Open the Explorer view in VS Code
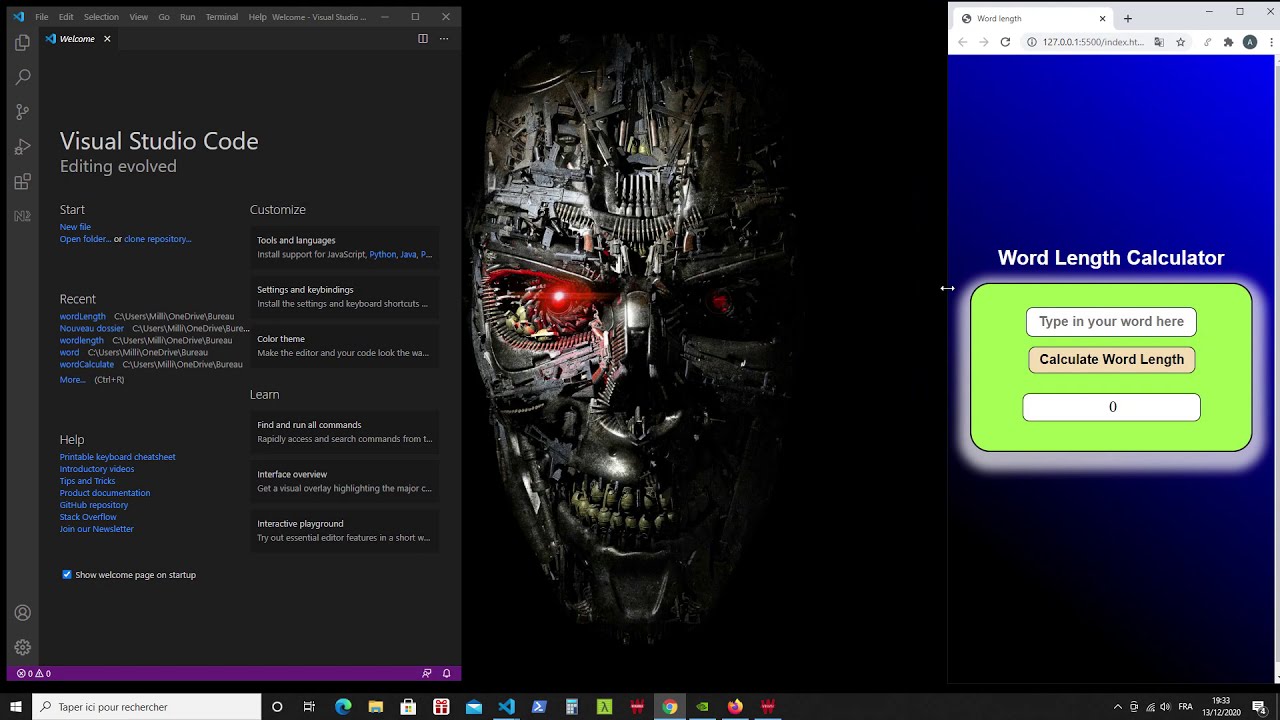1280x720 pixels. pos(22,43)
